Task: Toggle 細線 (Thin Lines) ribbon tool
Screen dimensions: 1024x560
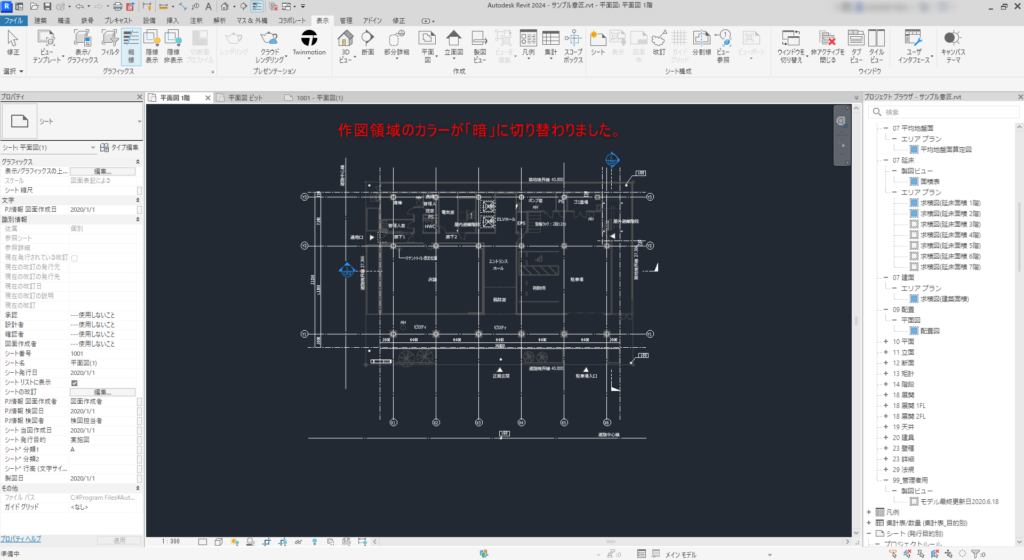Action: coord(131,46)
